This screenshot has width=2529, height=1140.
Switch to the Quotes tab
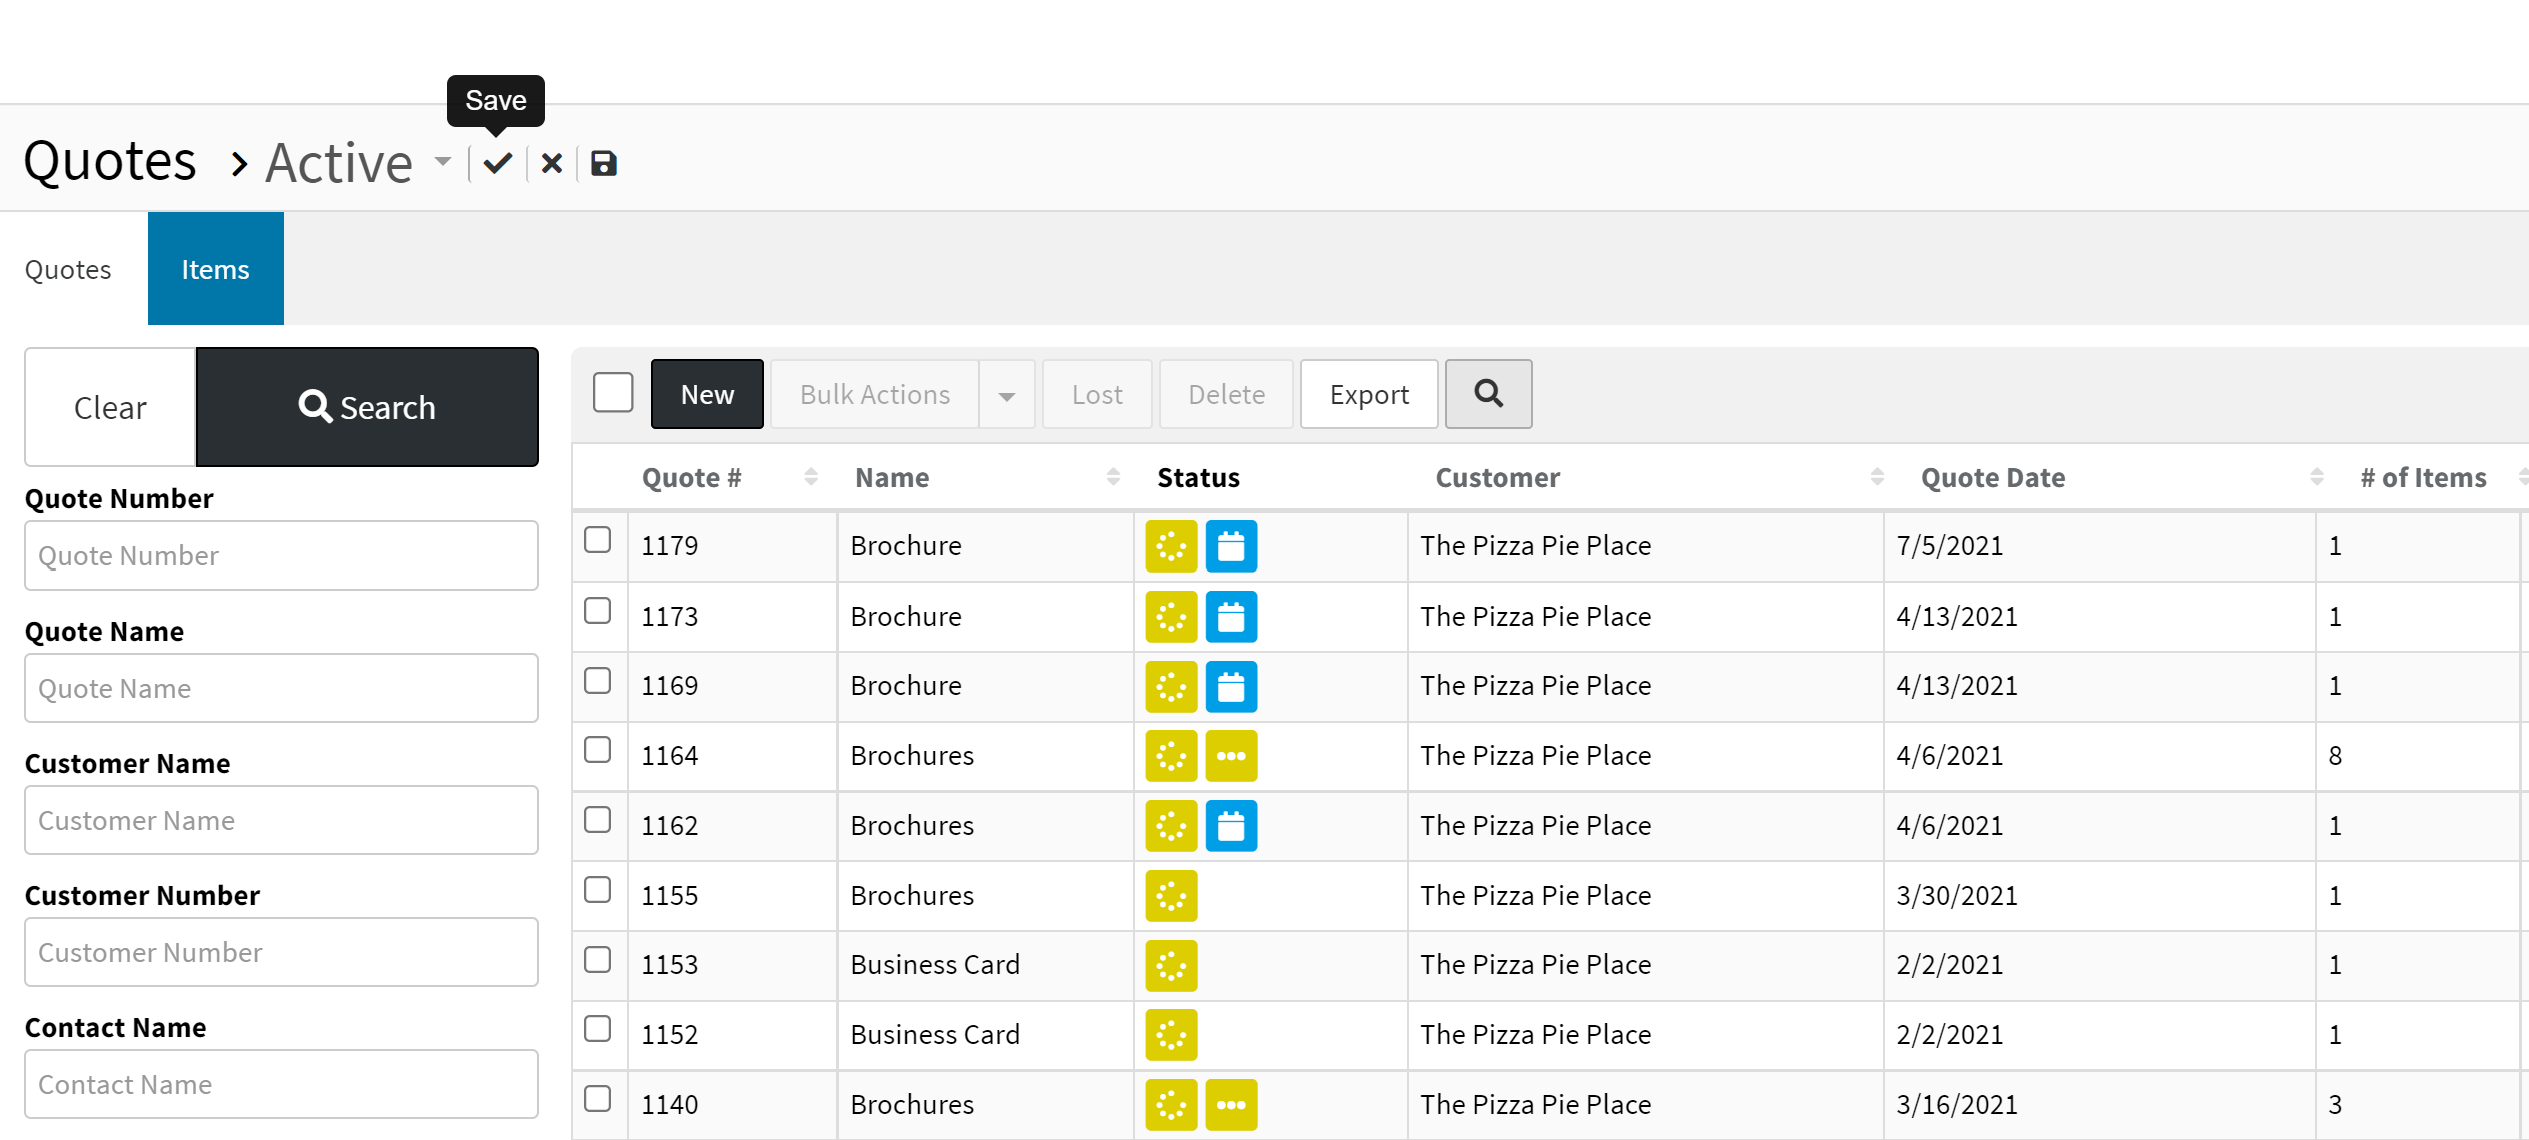pos(68,269)
